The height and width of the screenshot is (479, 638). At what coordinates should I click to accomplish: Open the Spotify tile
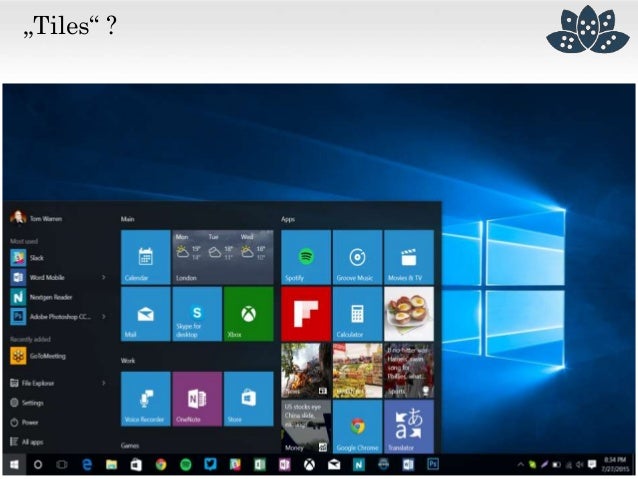(x=306, y=257)
